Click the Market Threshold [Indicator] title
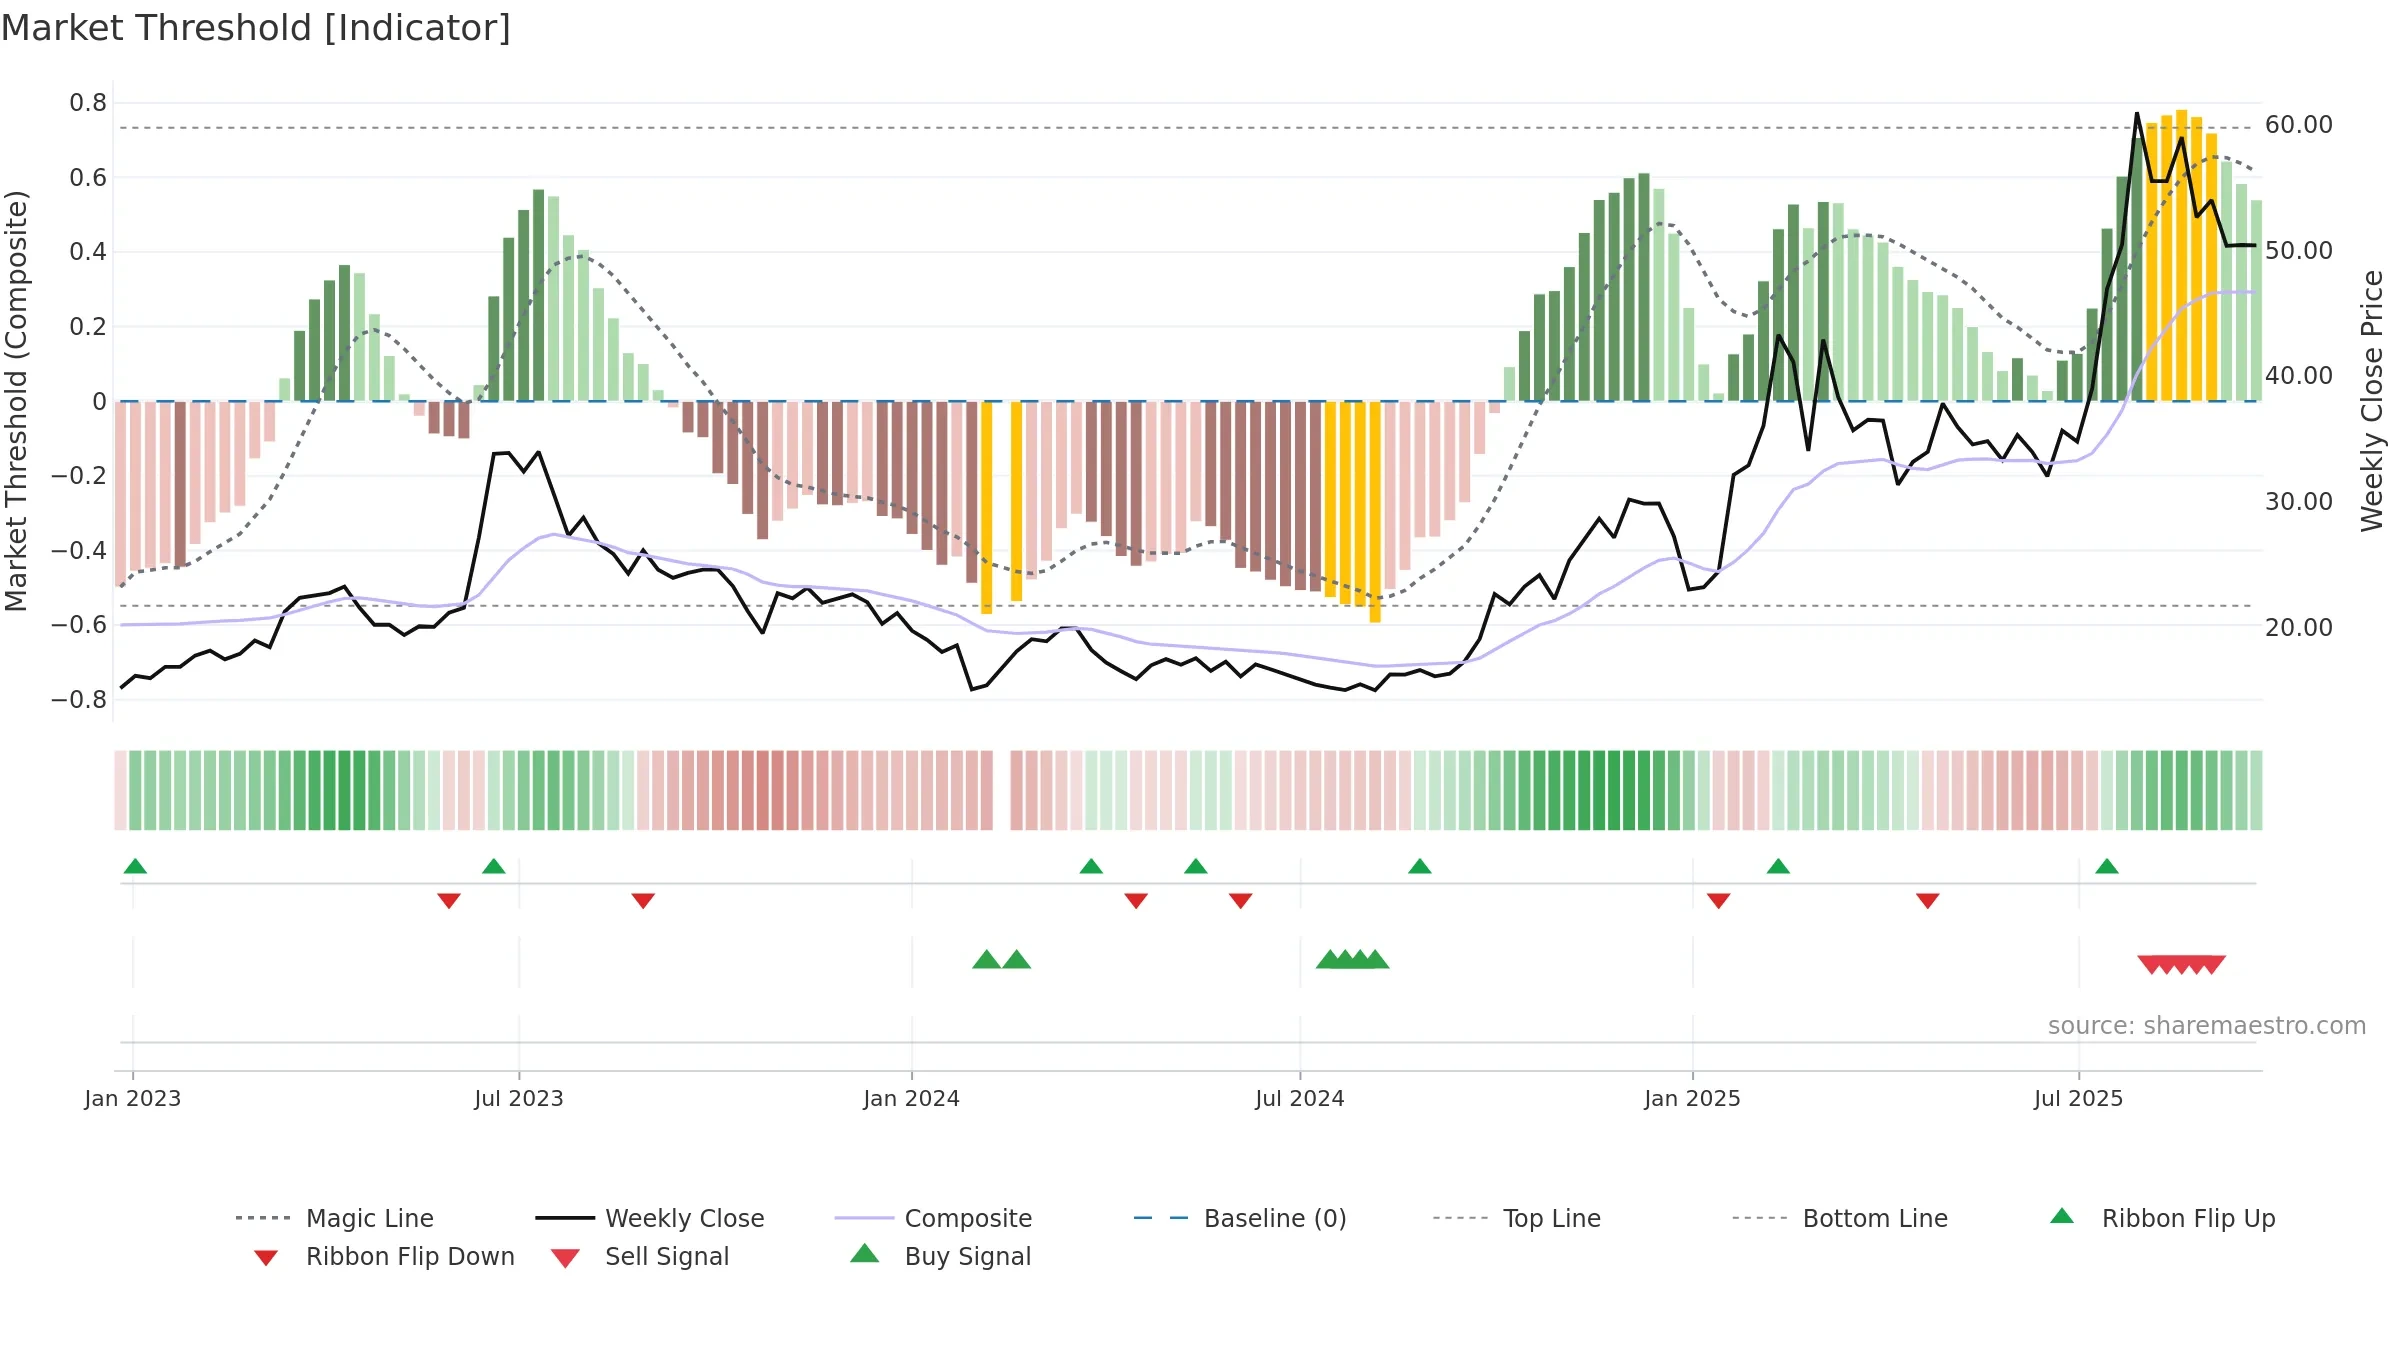 click(256, 28)
